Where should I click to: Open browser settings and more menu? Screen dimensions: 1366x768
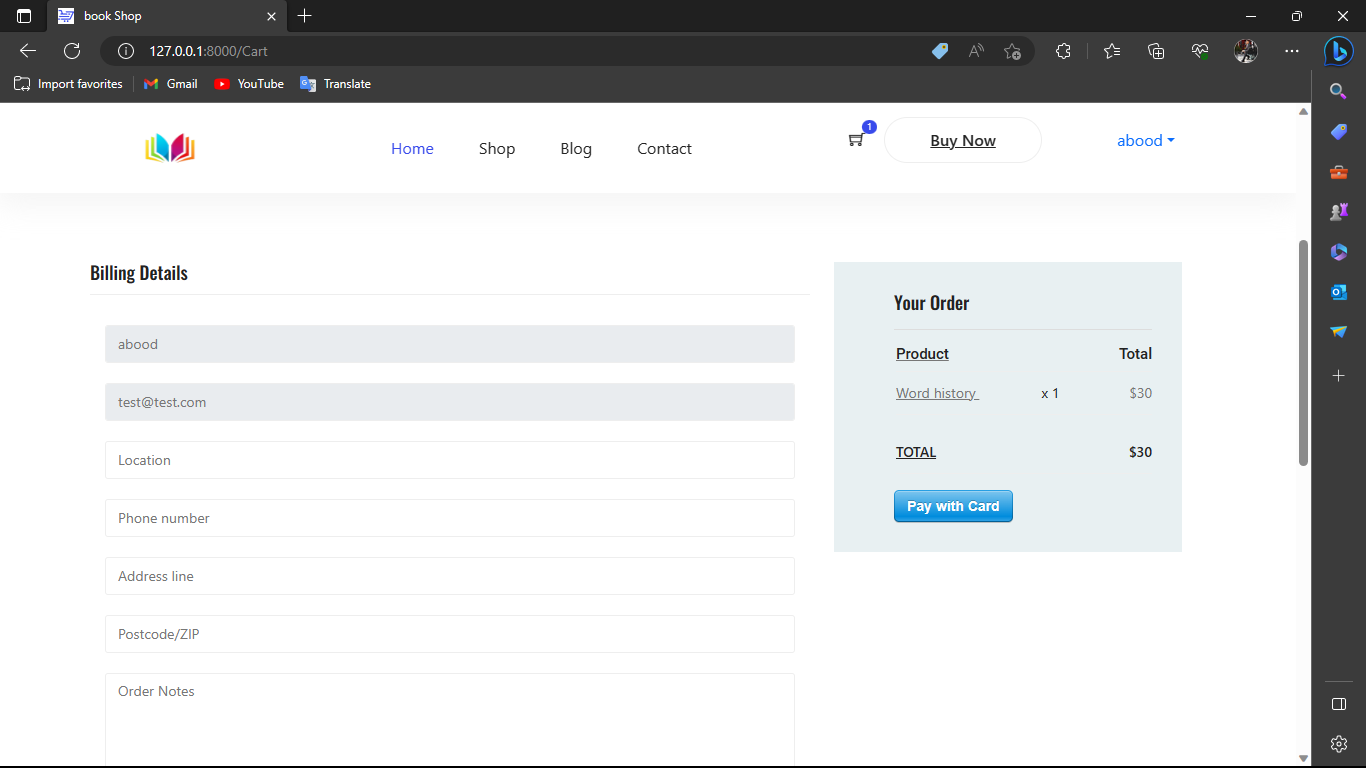(1292, 51)
